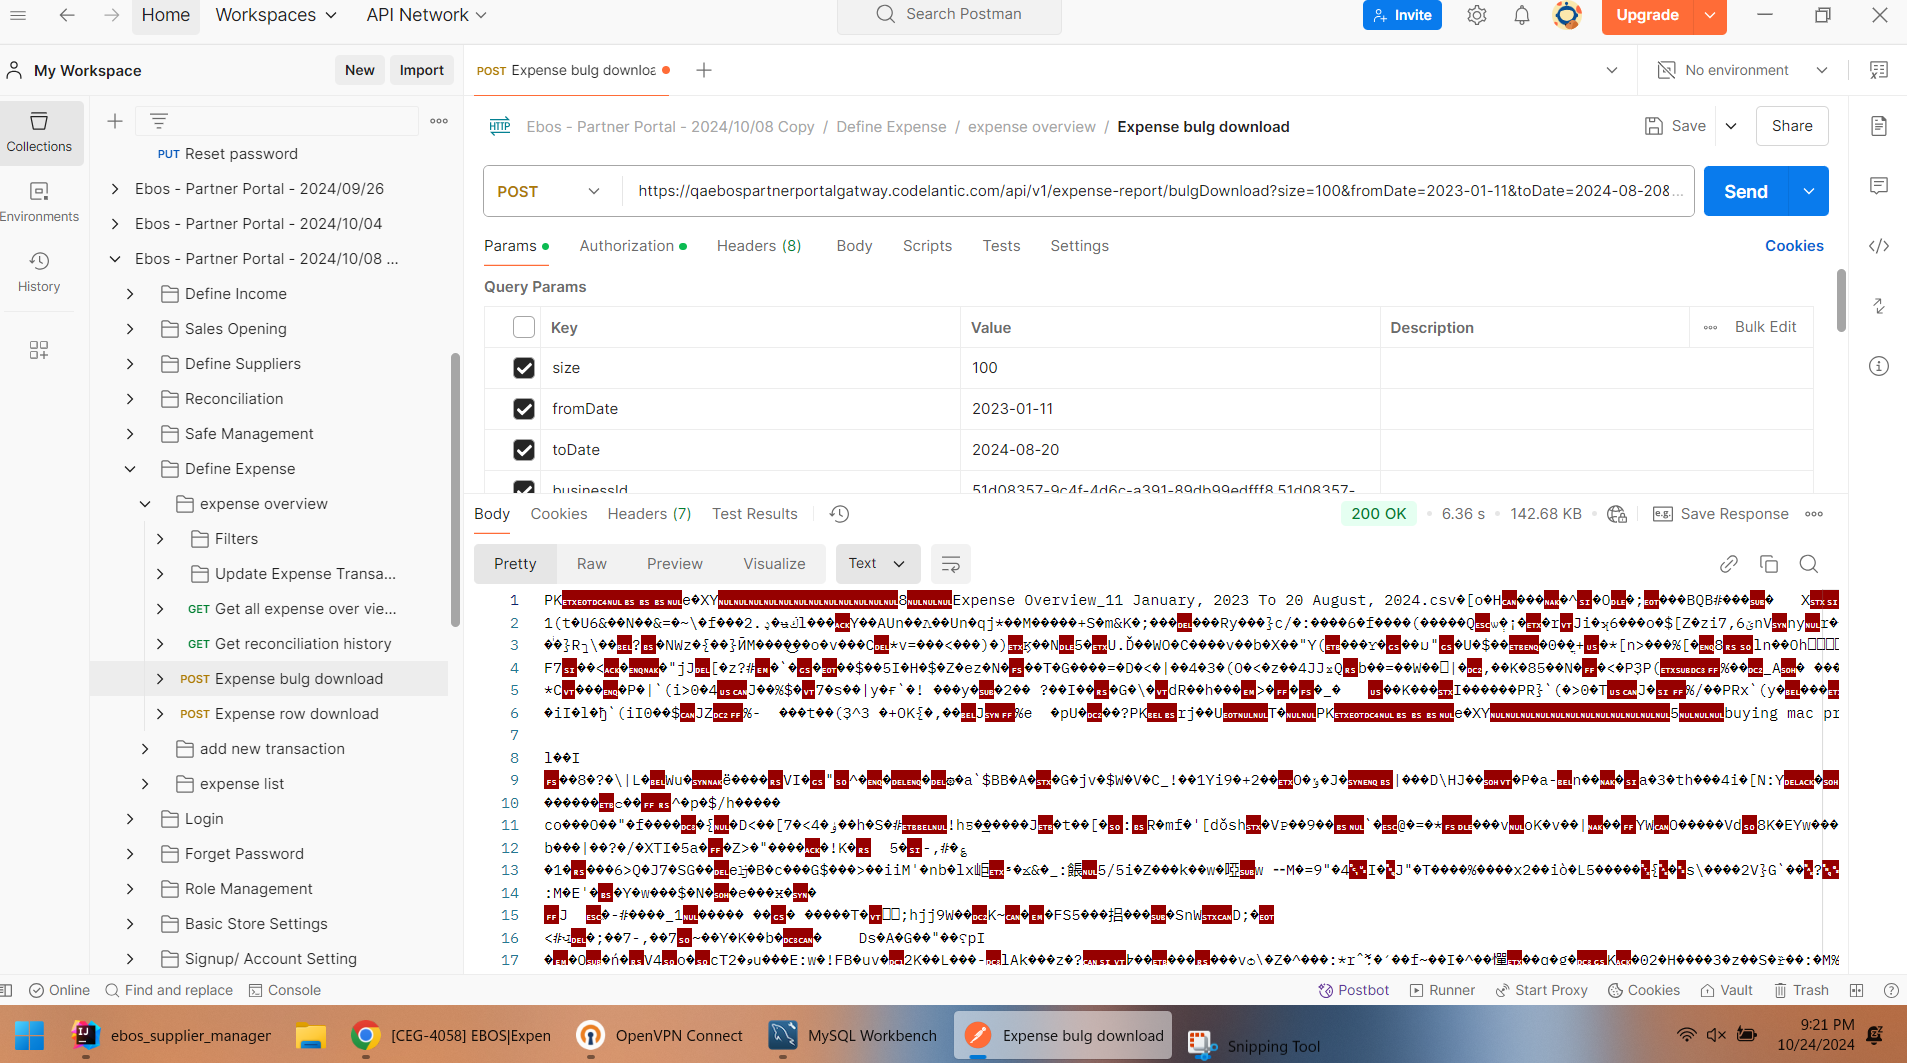Open the Windows Start menu

pos(30,1036)
